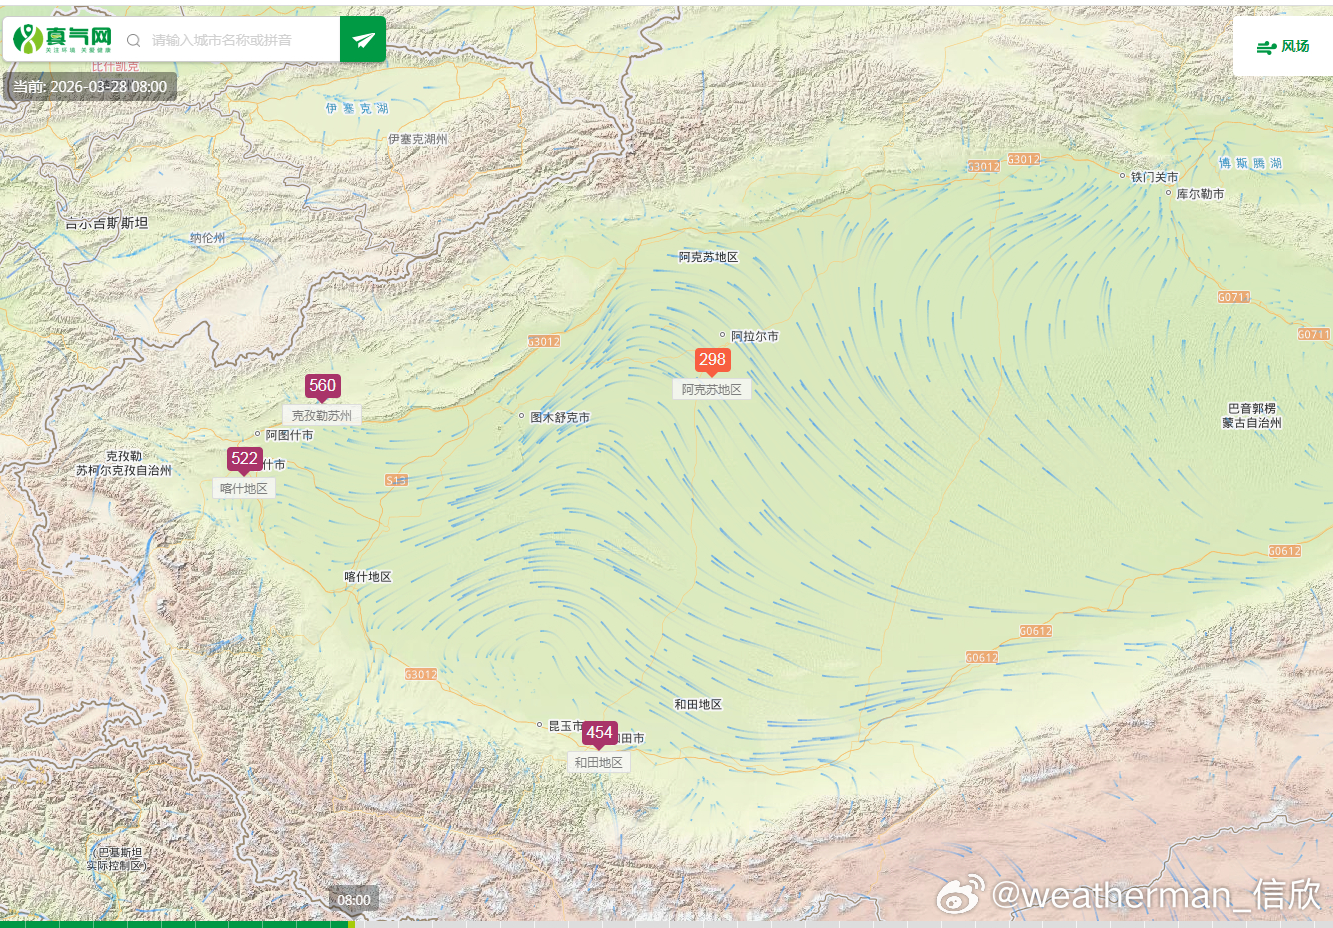Click the 博斯腾湖 lake label

coord(1250,163)
